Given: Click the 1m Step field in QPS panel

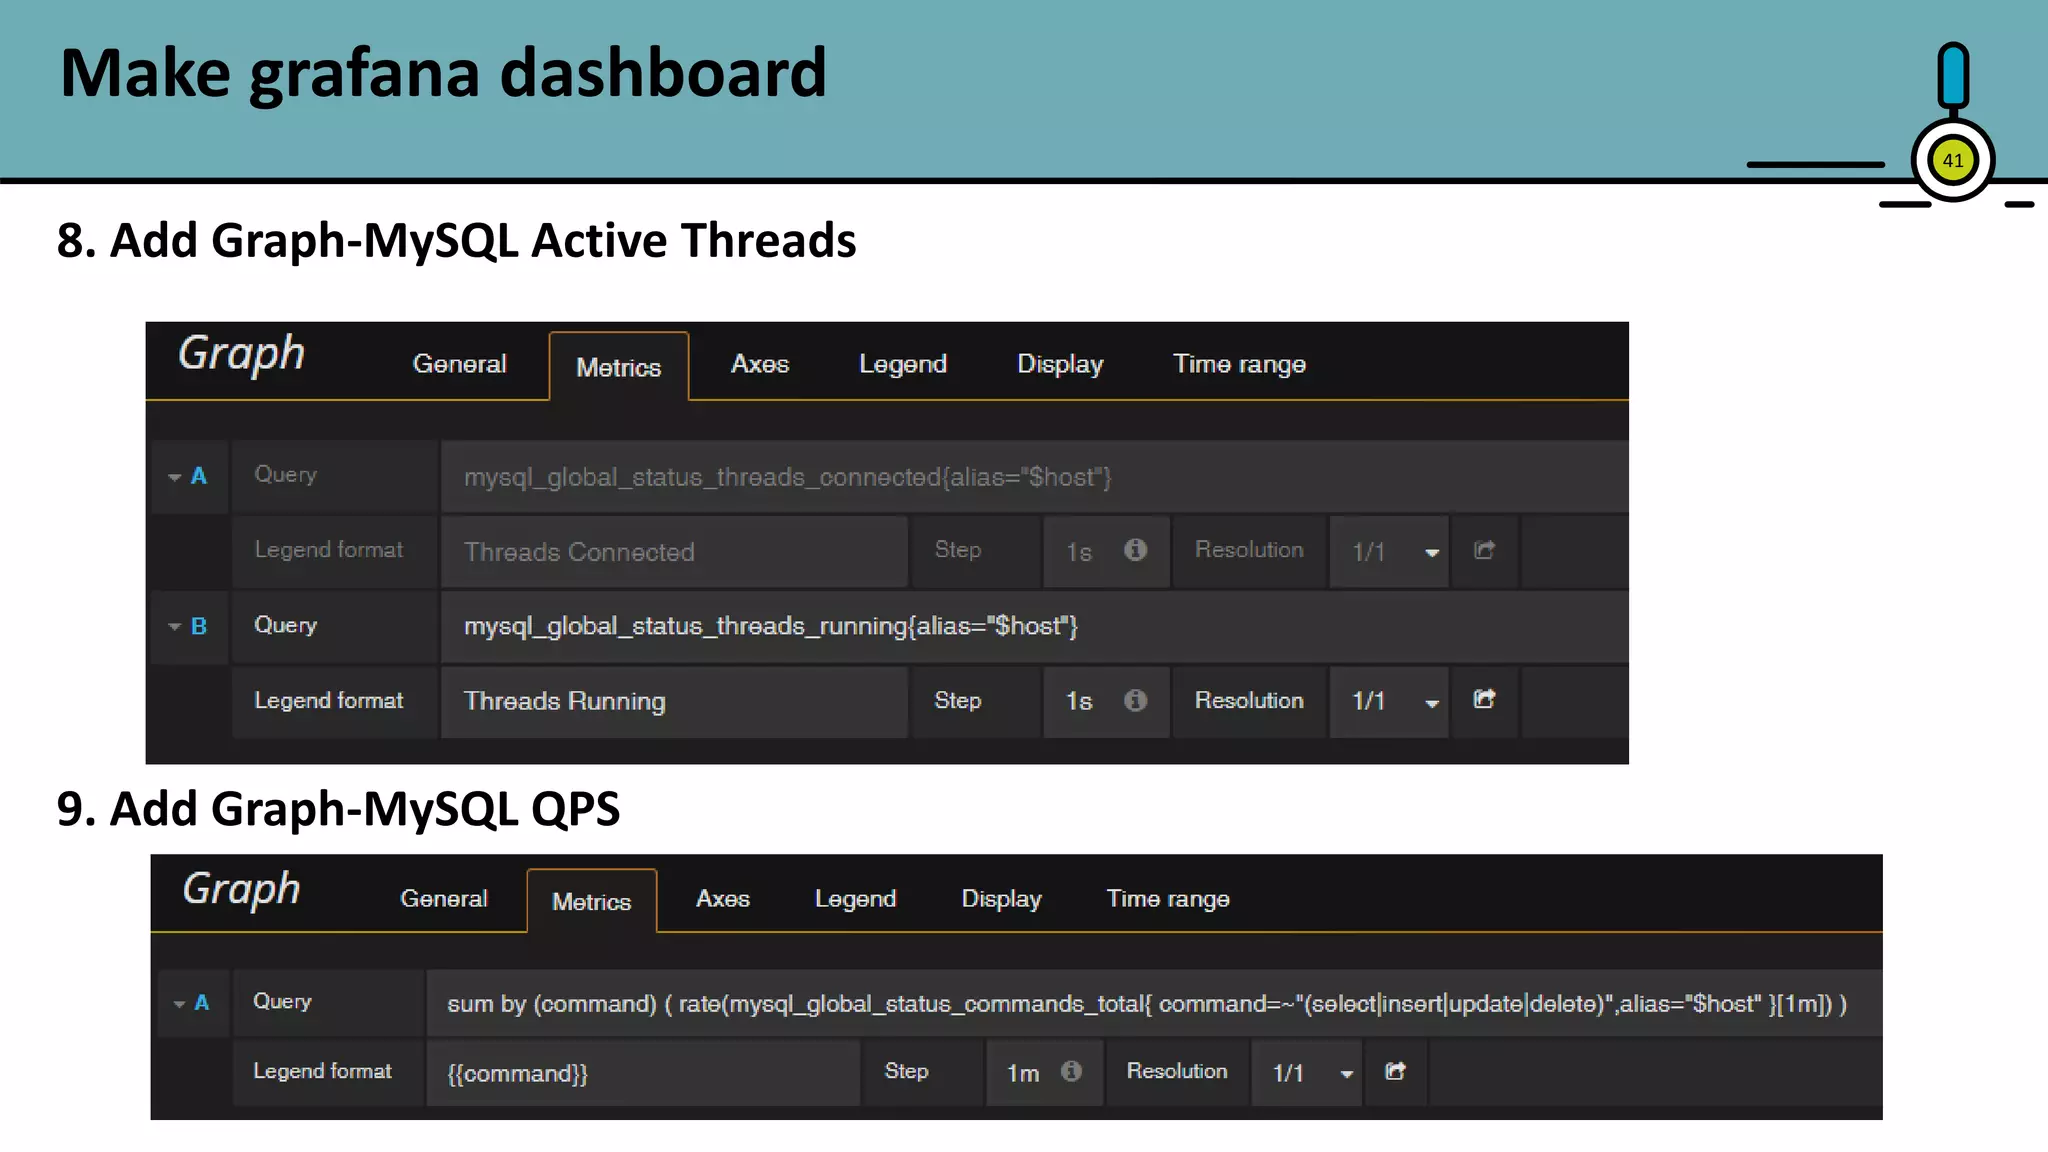Looking at the screenshot, I should point(1023,1073).
